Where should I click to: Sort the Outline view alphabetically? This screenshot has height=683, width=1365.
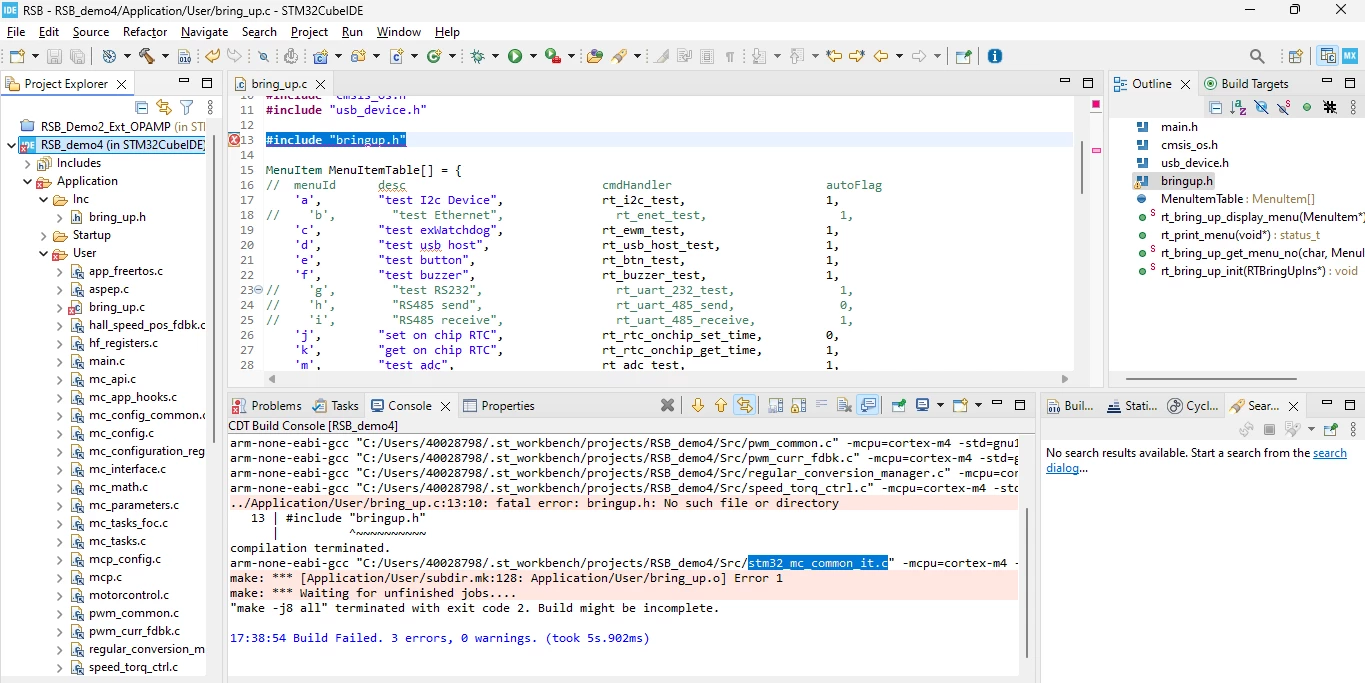1238,107
